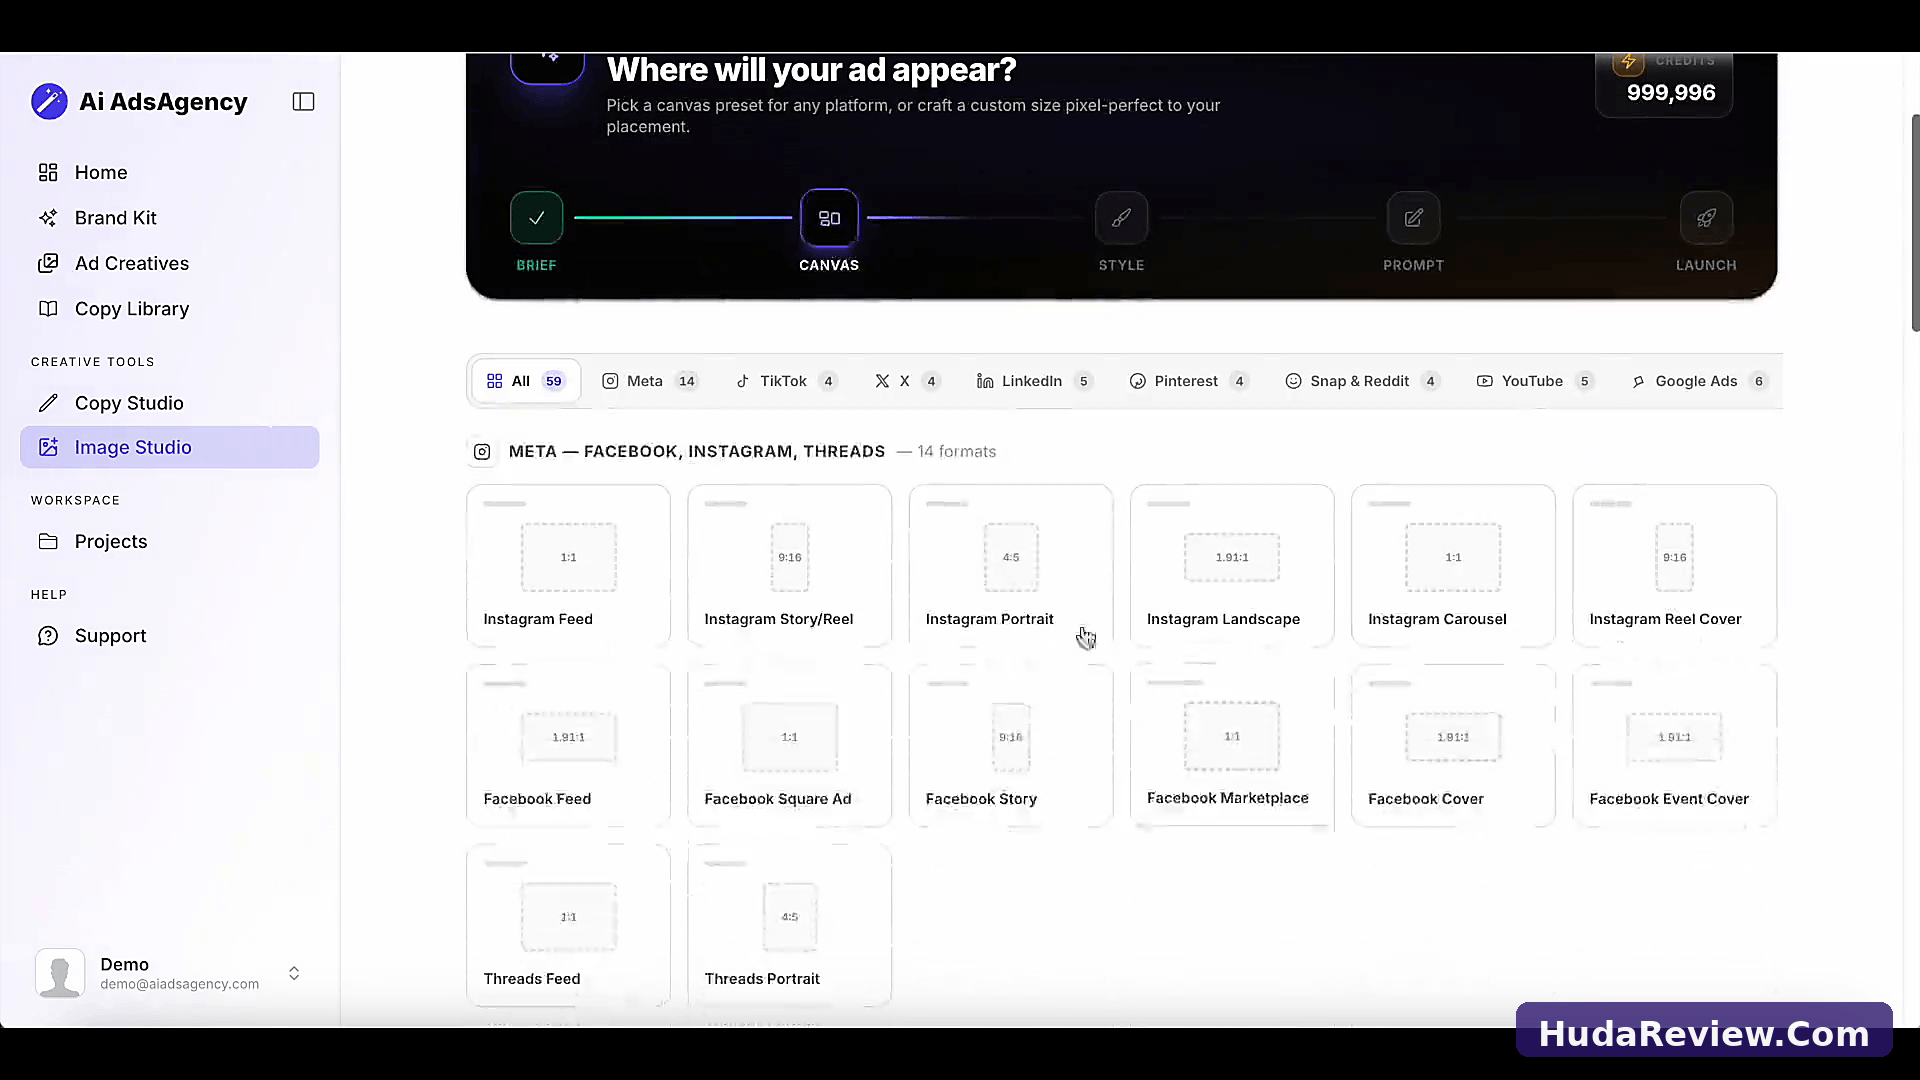1920x1080 pixels.
Task: Open Brand Kit from the sidebar
Action: point(116,218)
